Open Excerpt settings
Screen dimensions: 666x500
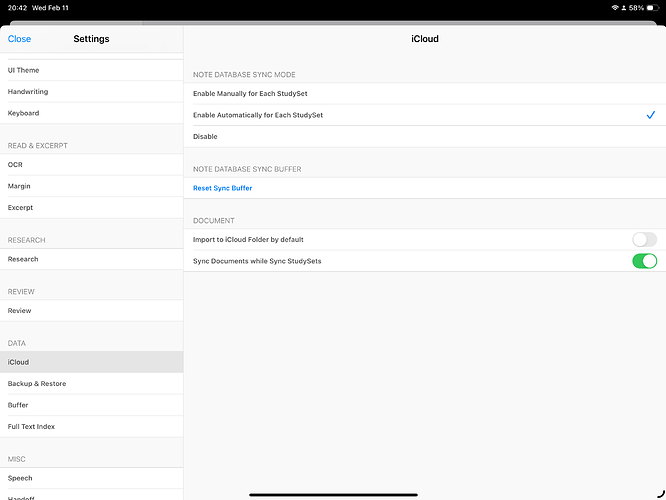[20, 207]
